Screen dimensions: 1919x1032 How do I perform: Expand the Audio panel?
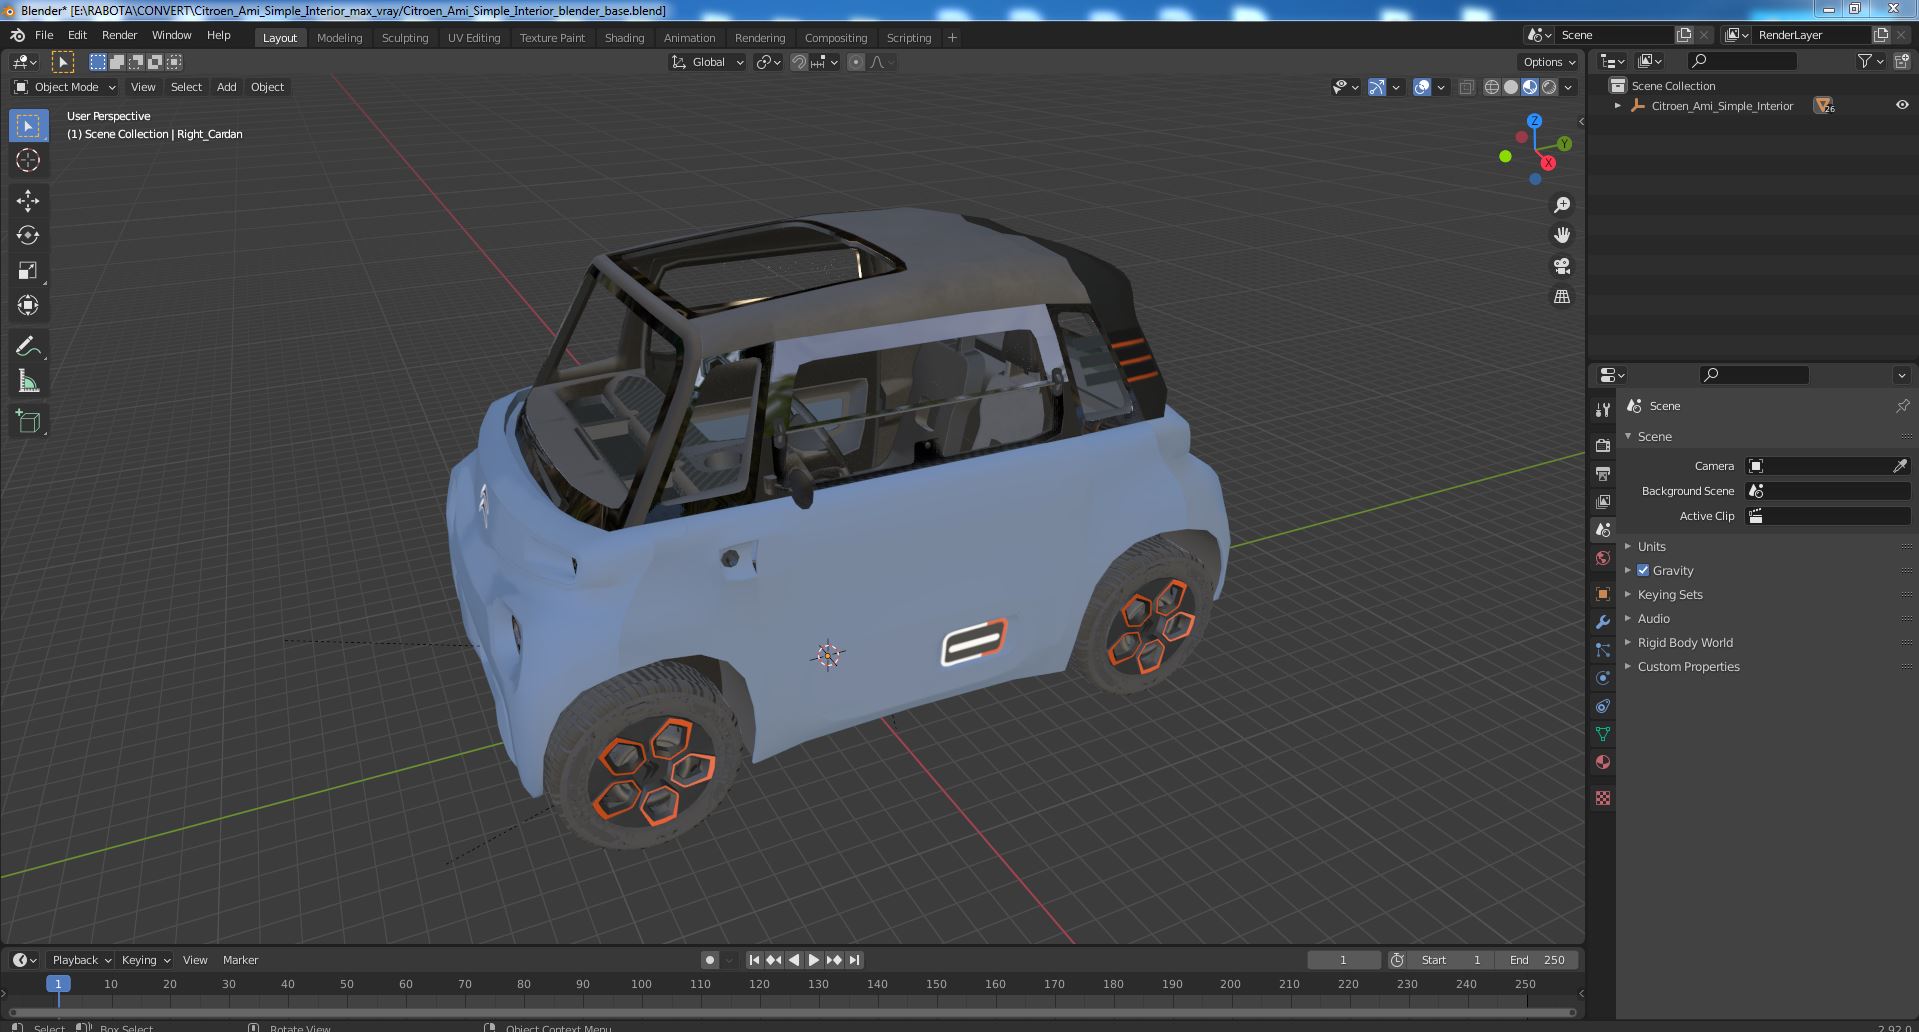(1653, 618)
